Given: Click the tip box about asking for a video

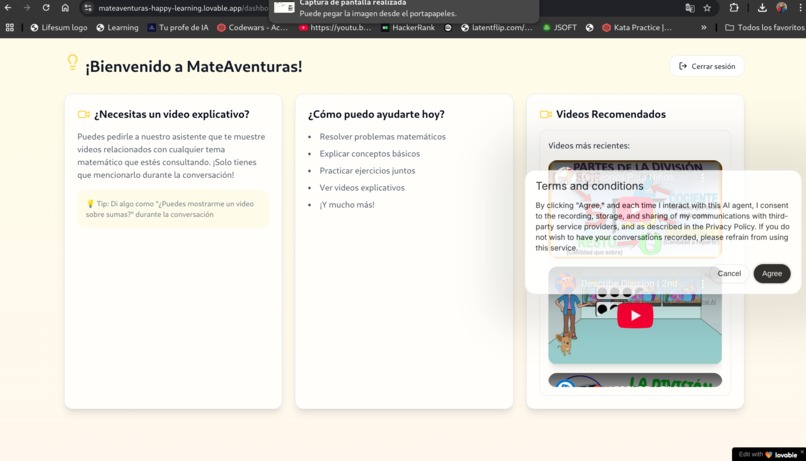Looking at the screenshot, I should coord(173,209).
